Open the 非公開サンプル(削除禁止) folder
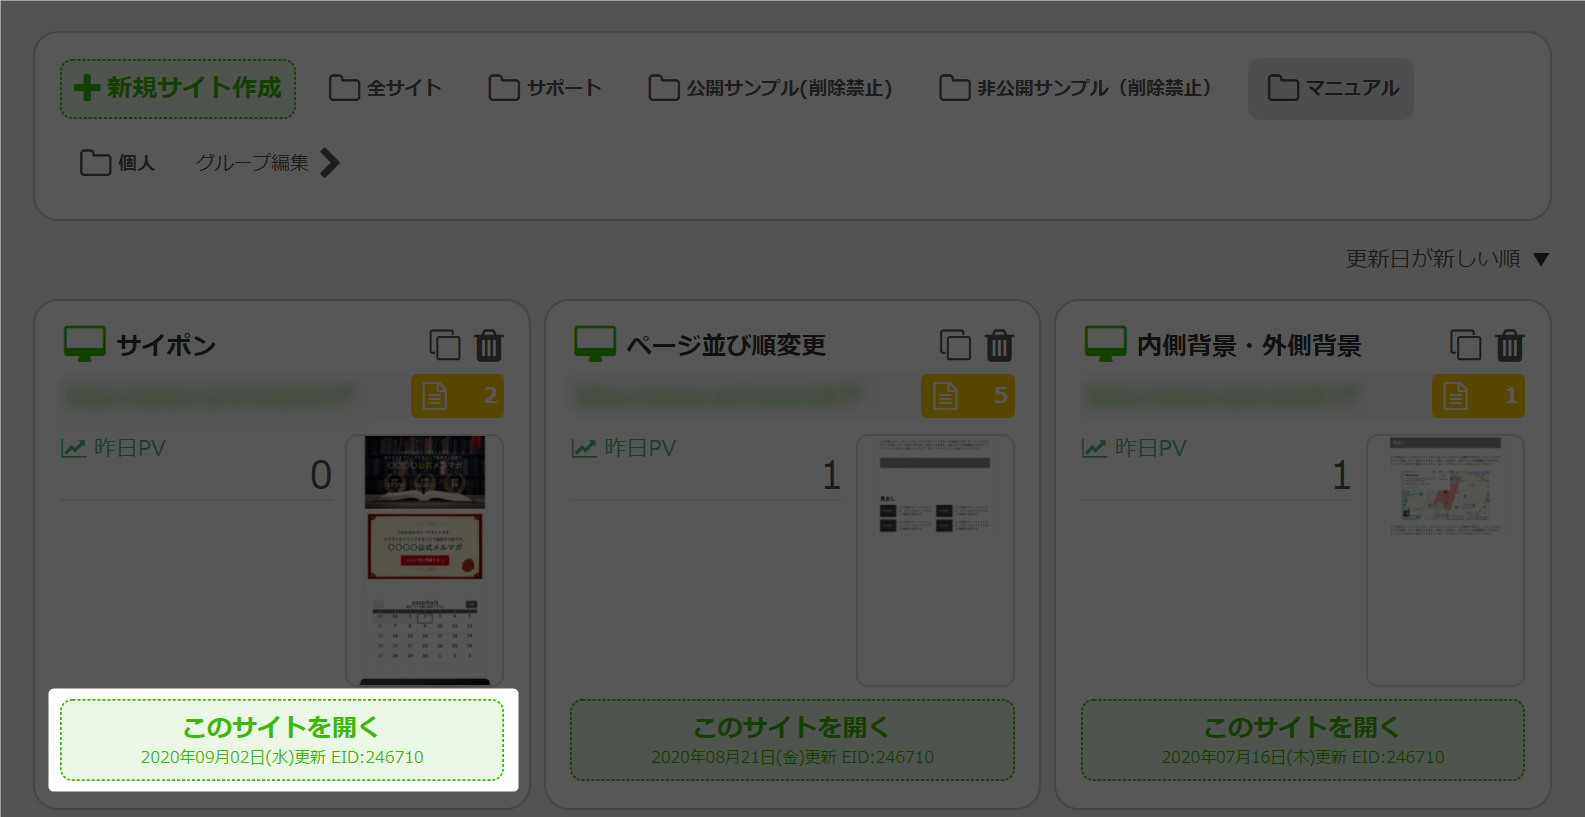 (x=1075, y=88)
